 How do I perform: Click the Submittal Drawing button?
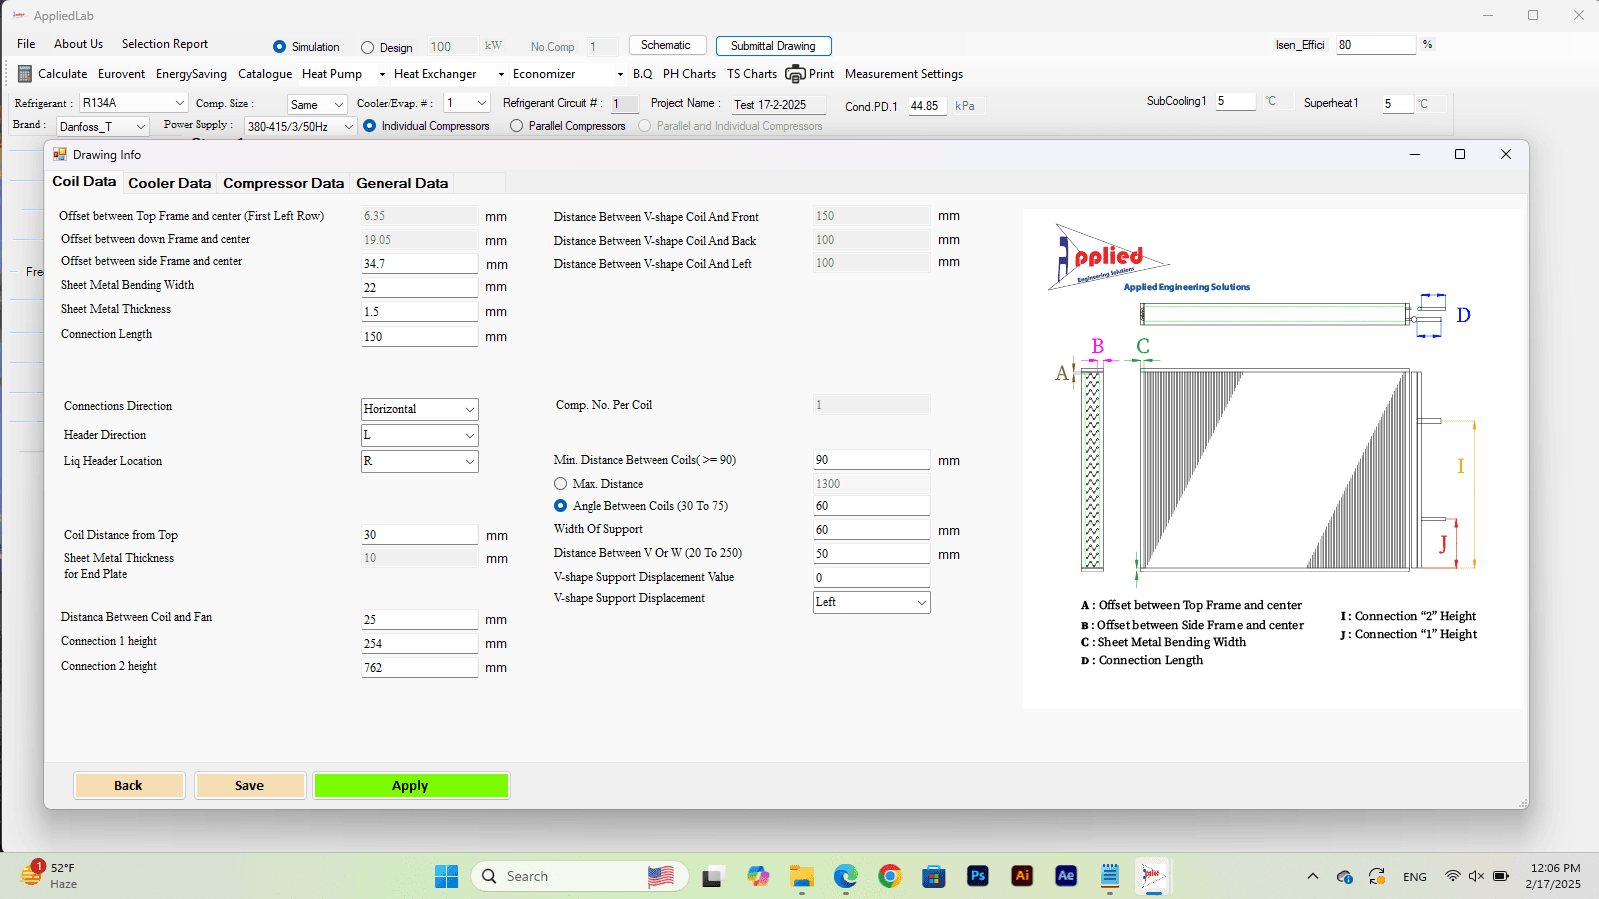pyautogui.click(x=773, y=46)
